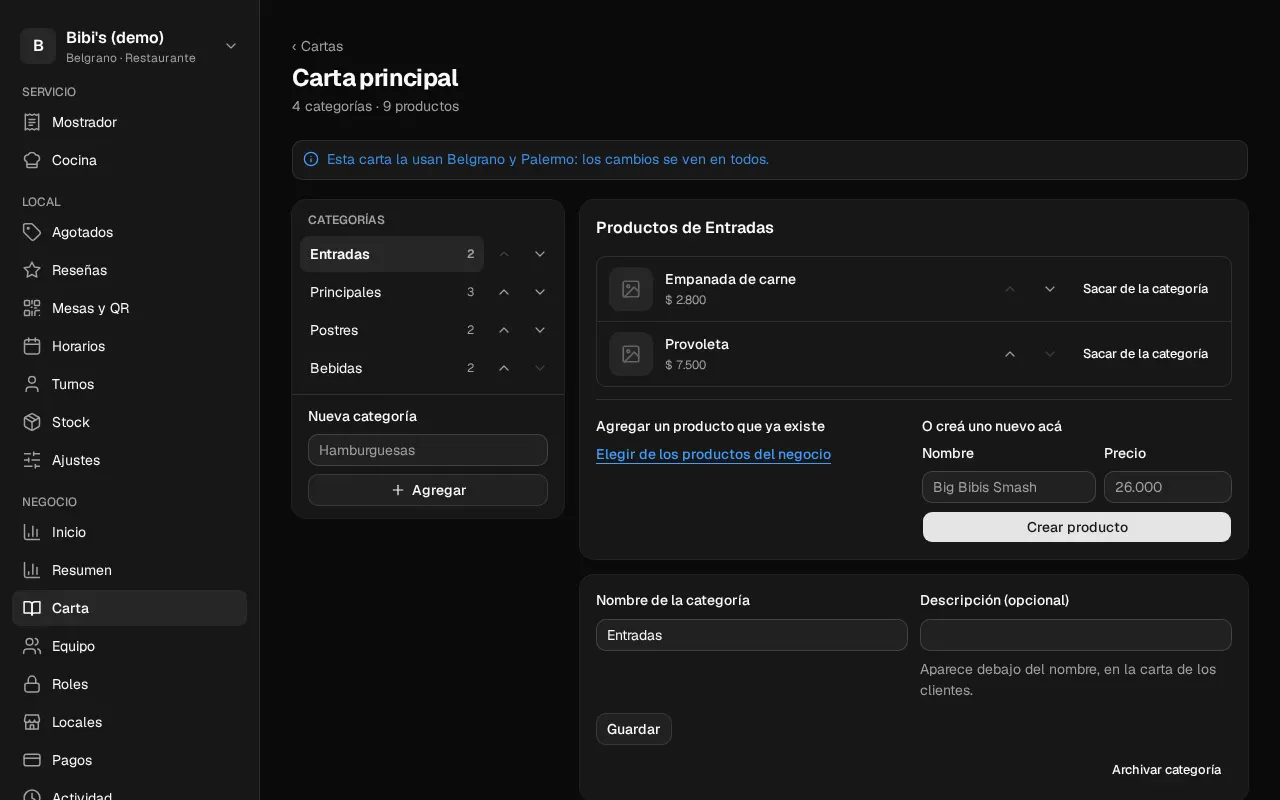This screenshot has width=1280, height=800.
Task: Edit the Nombre de la categoría field
Action: [x=752, y=635]
